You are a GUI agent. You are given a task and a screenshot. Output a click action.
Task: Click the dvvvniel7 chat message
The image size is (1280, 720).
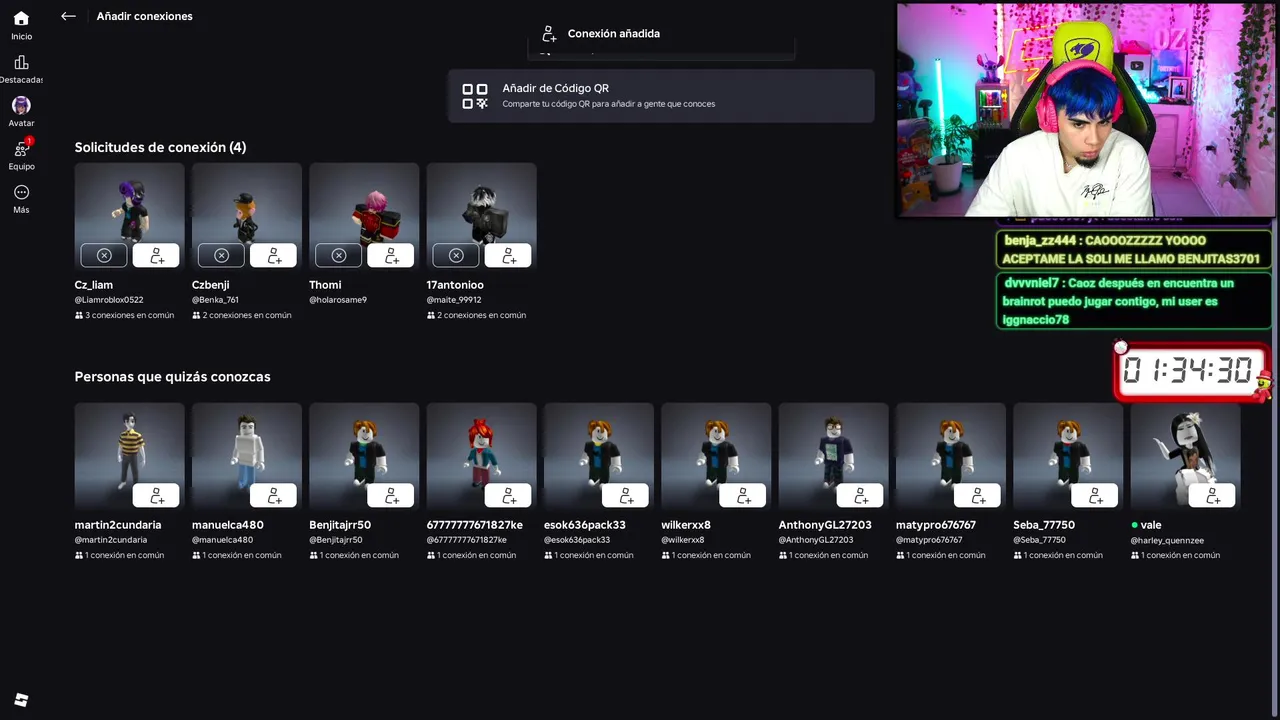[1134, 301]
